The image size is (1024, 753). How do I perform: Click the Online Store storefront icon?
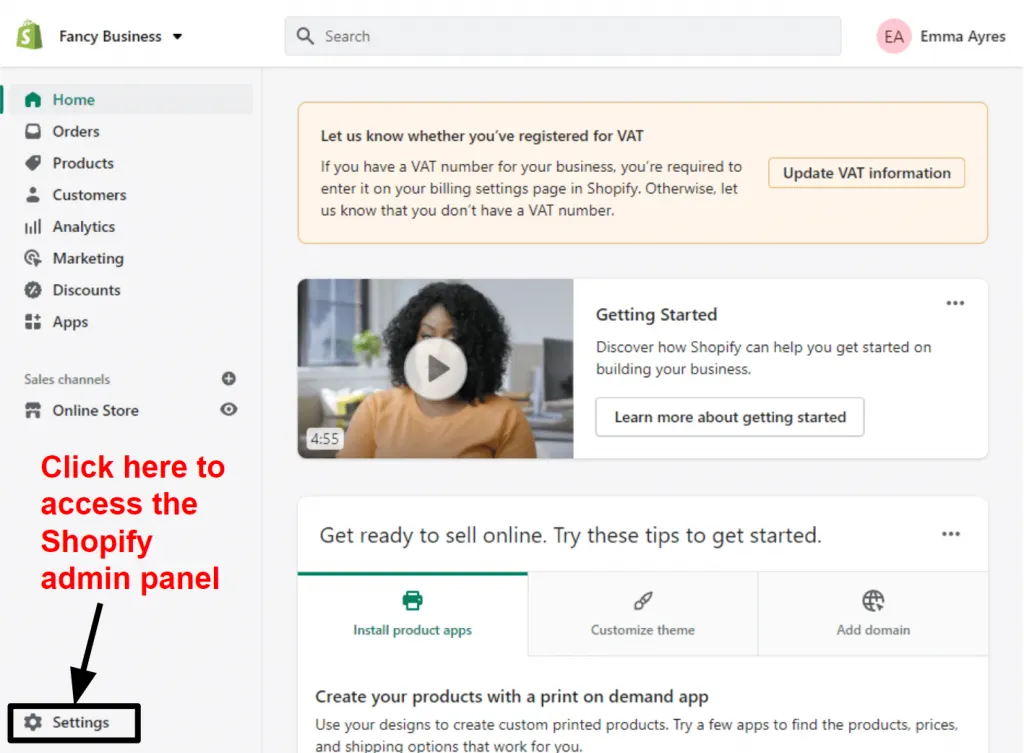click(x=33, y=410)
